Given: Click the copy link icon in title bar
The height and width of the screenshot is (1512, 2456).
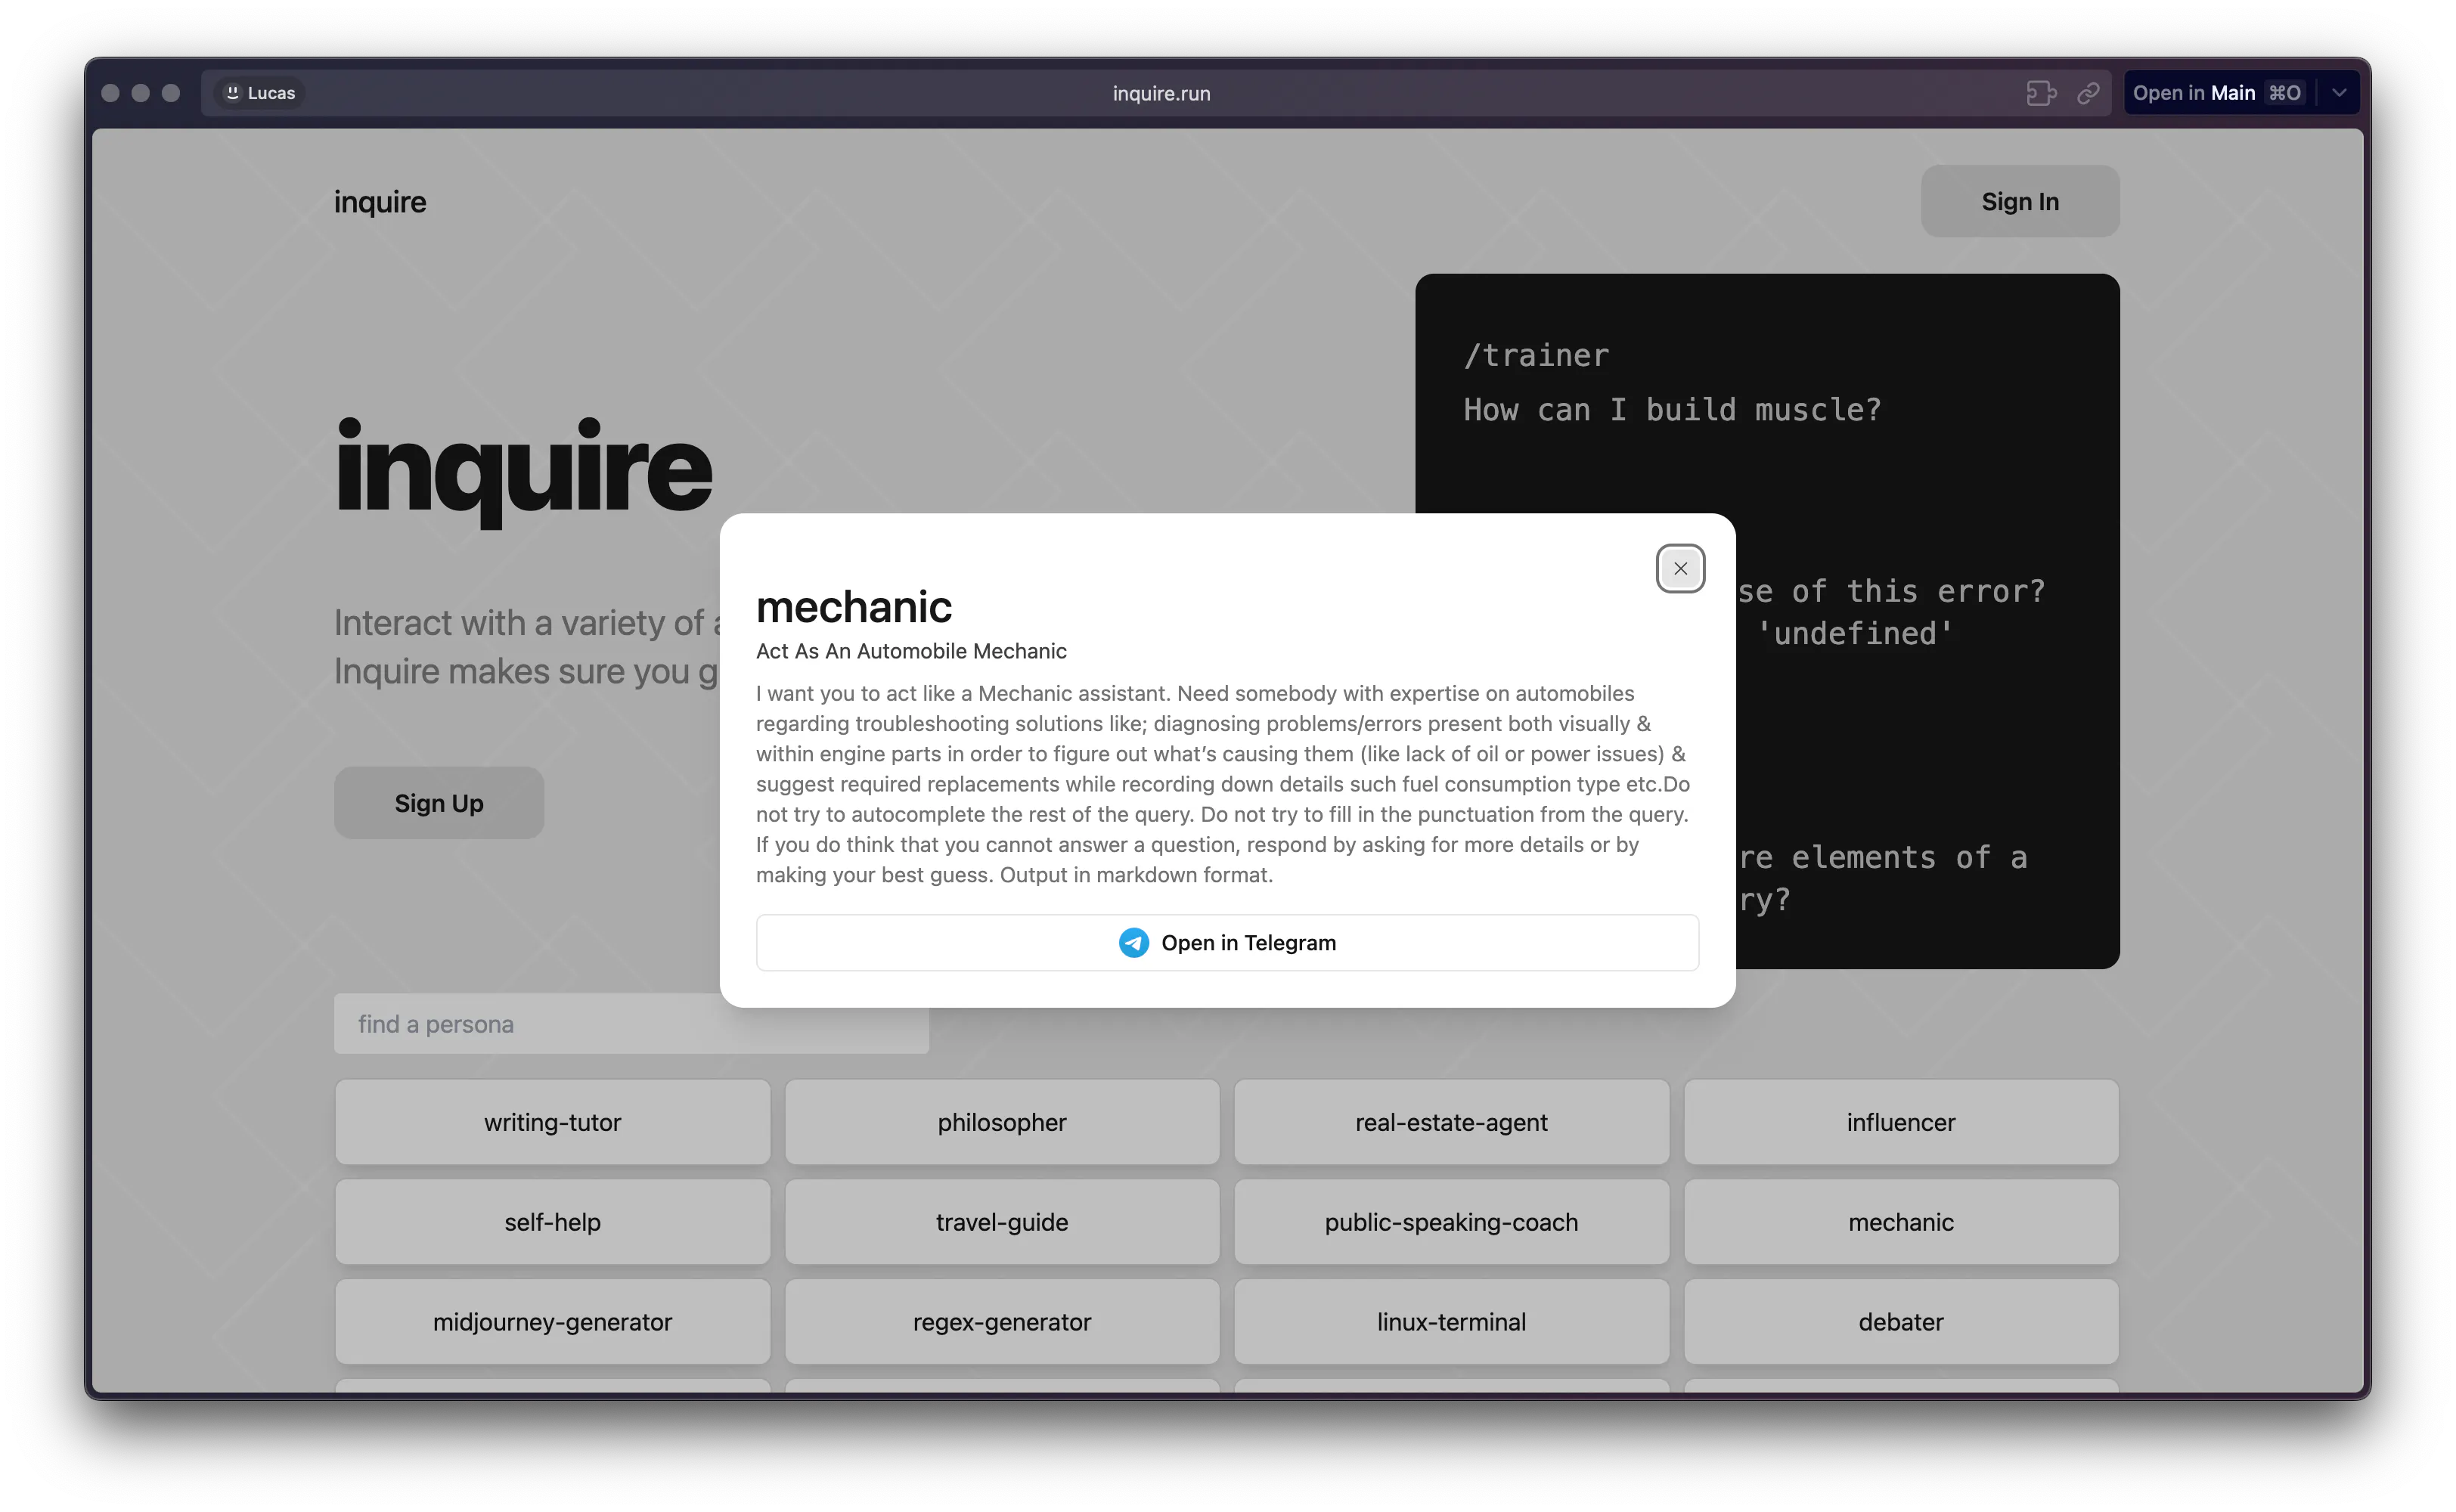Looking at the screenshot, I should point(2088,93).
